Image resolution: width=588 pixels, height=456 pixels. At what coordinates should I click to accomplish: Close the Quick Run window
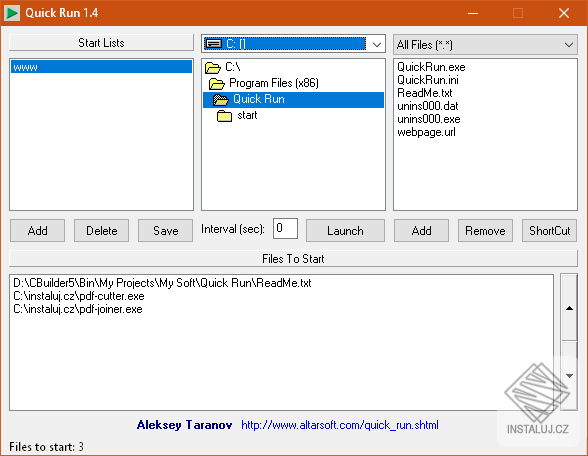[564, 14]
